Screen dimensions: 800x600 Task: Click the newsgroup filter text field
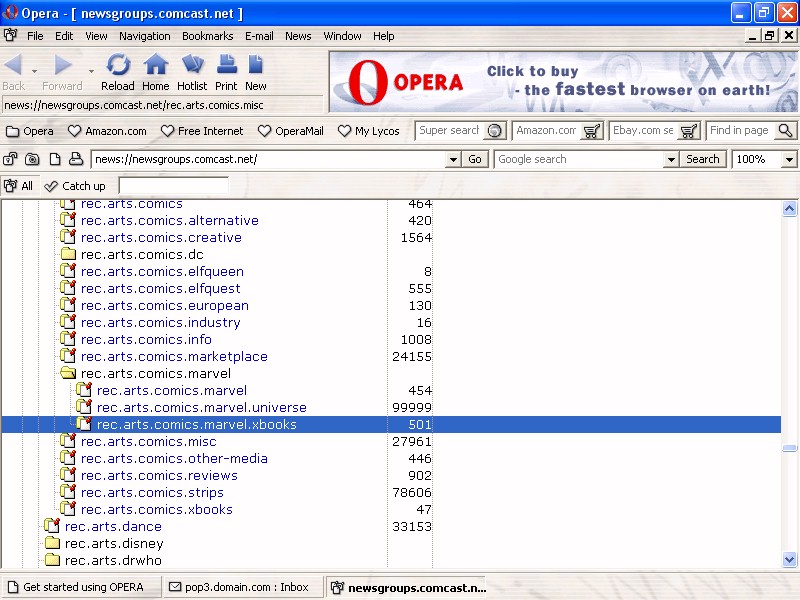point(173,186)
